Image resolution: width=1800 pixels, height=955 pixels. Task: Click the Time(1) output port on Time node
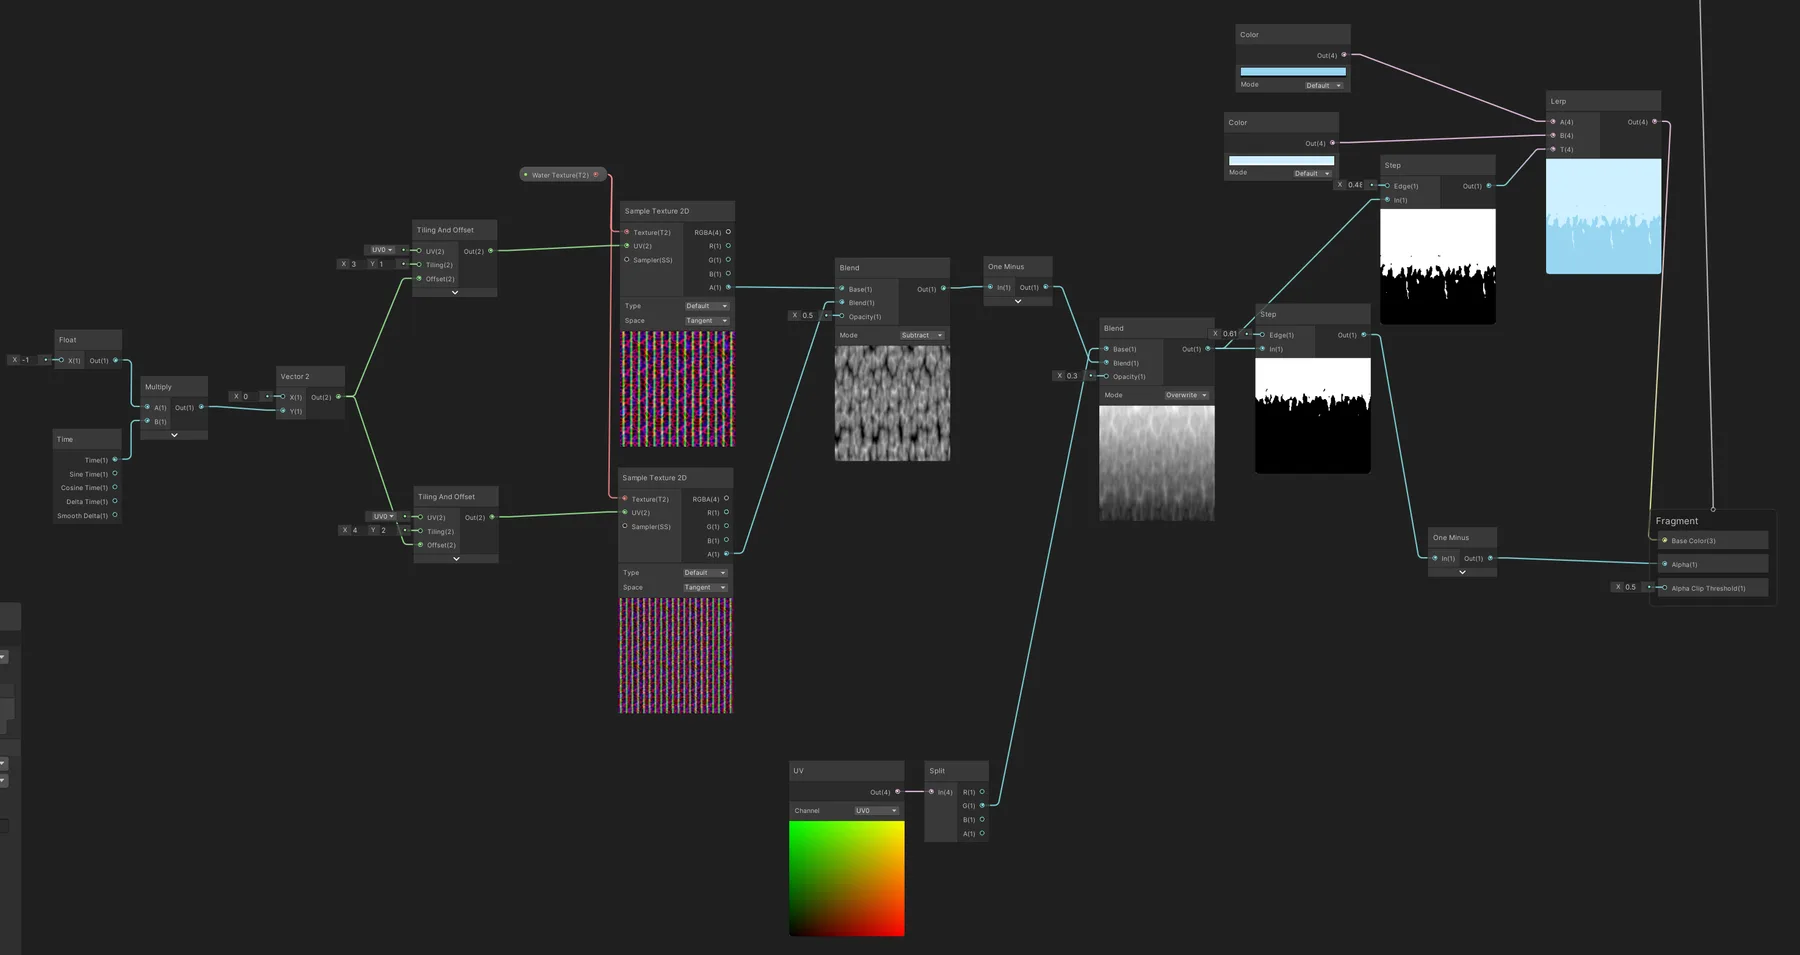[x=115, y=460]
